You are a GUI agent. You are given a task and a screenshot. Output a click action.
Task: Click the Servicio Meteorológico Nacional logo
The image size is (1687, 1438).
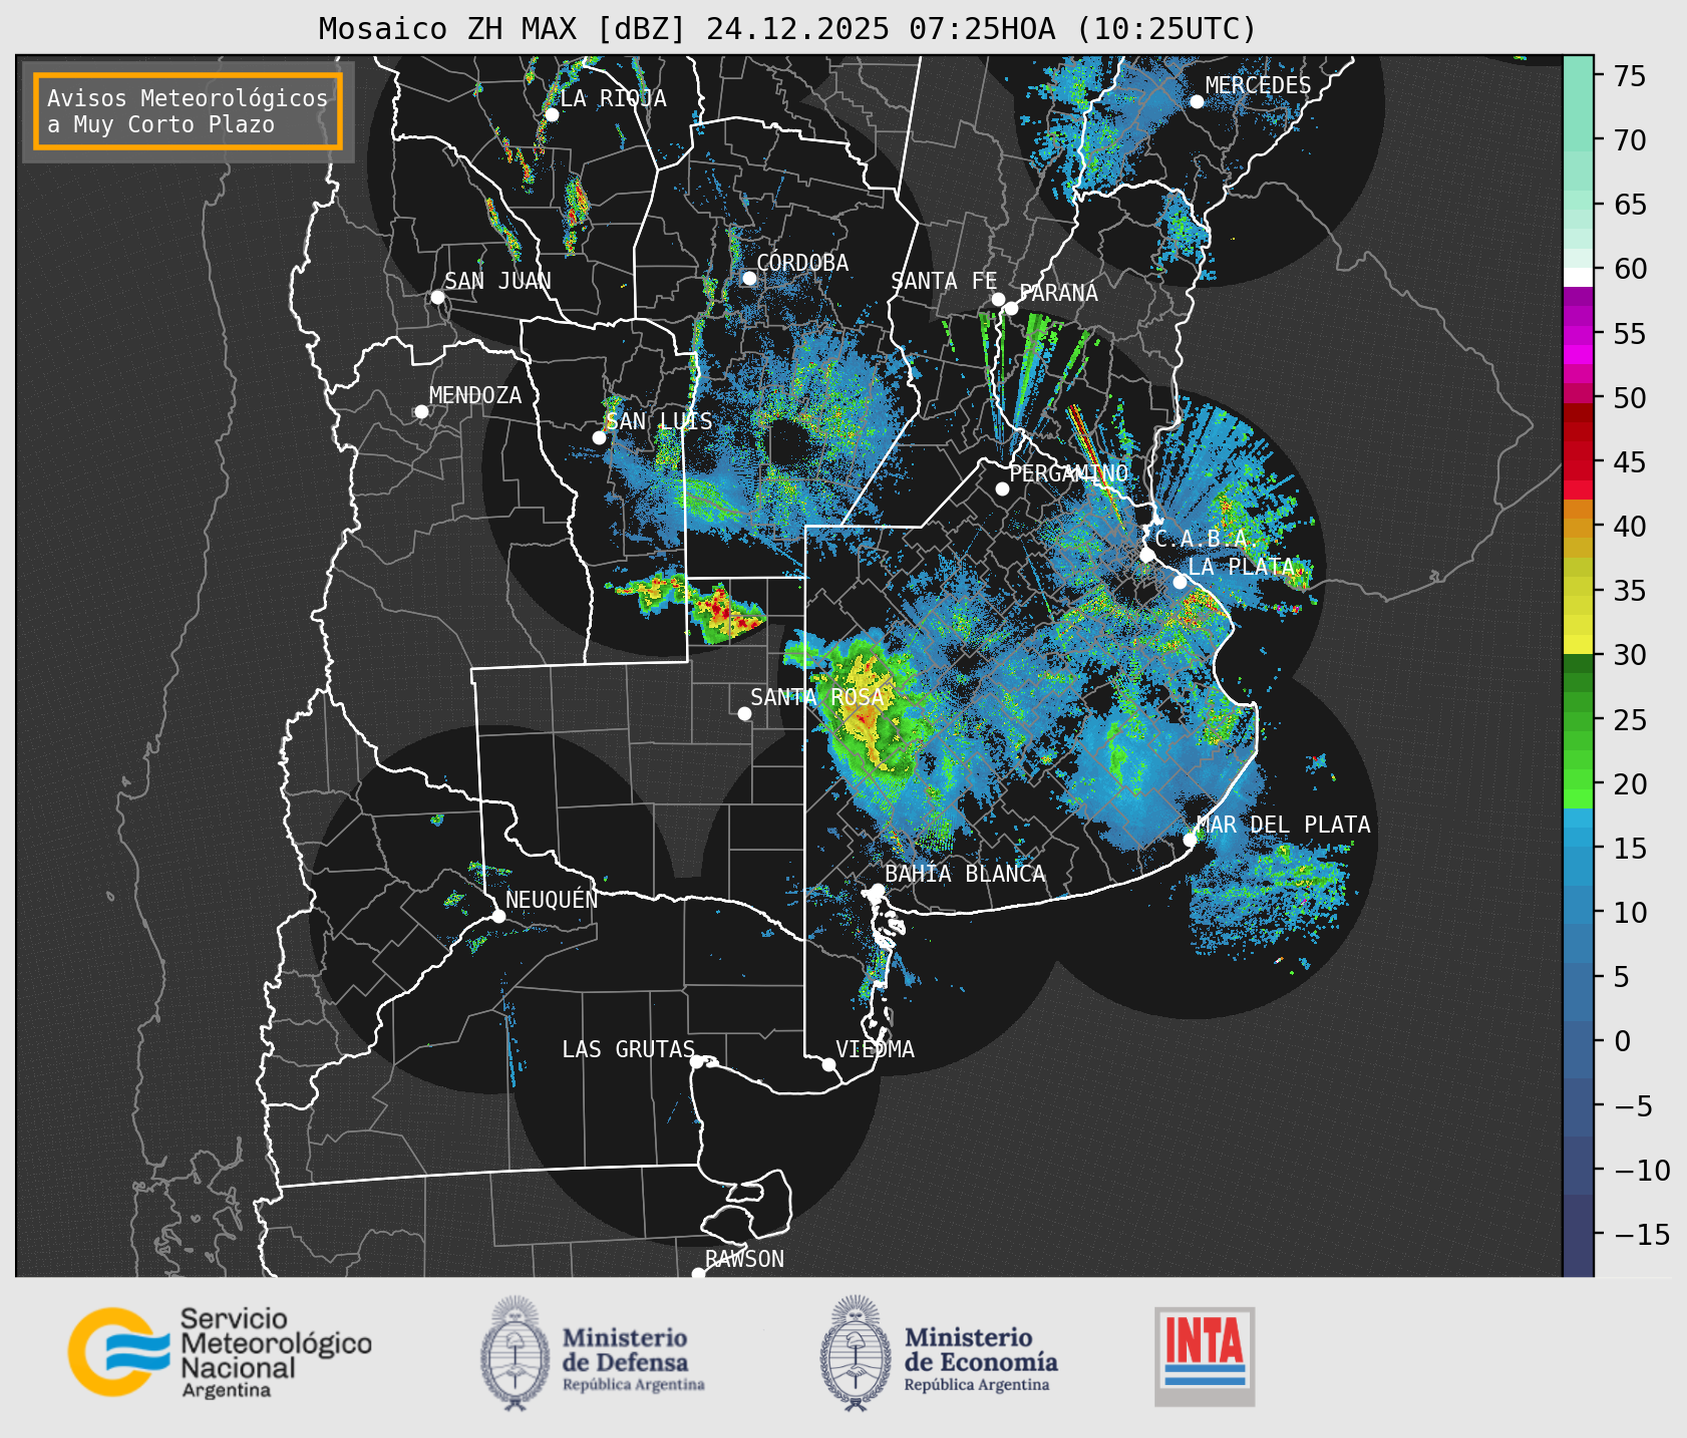coord(220,1352)
